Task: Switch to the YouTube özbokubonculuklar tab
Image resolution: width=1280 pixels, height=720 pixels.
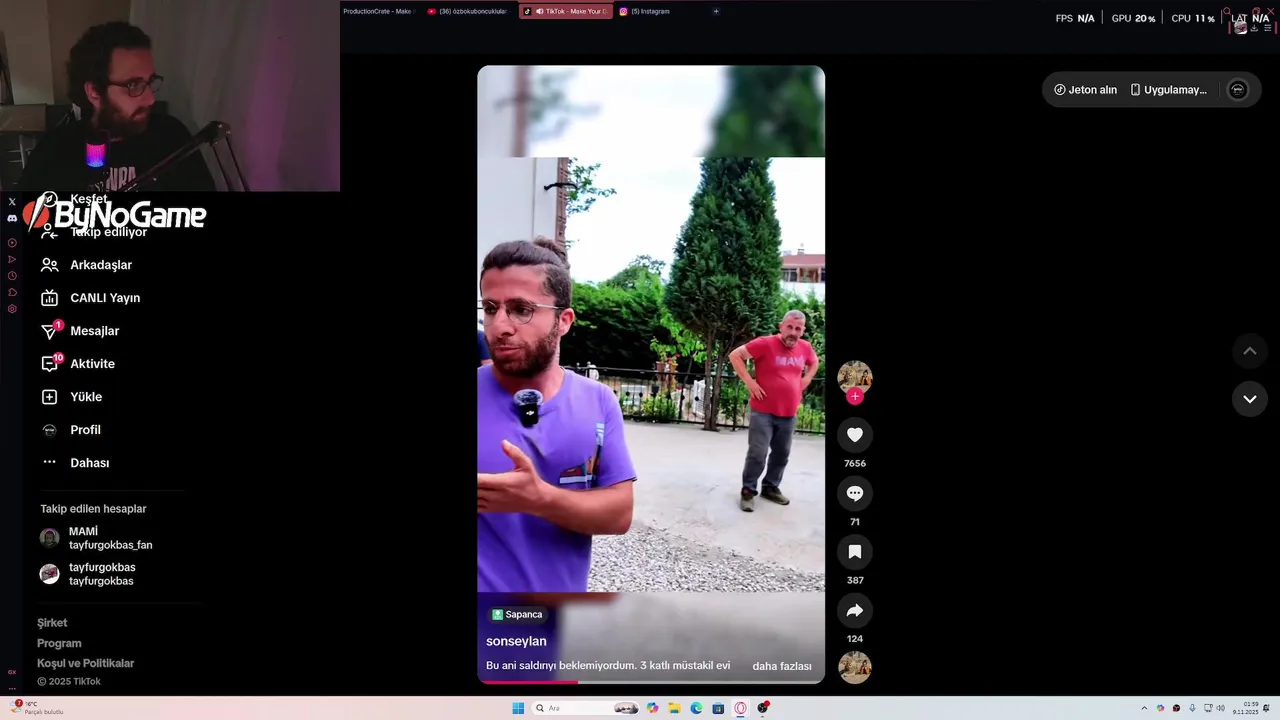Action: click(467, 11)
